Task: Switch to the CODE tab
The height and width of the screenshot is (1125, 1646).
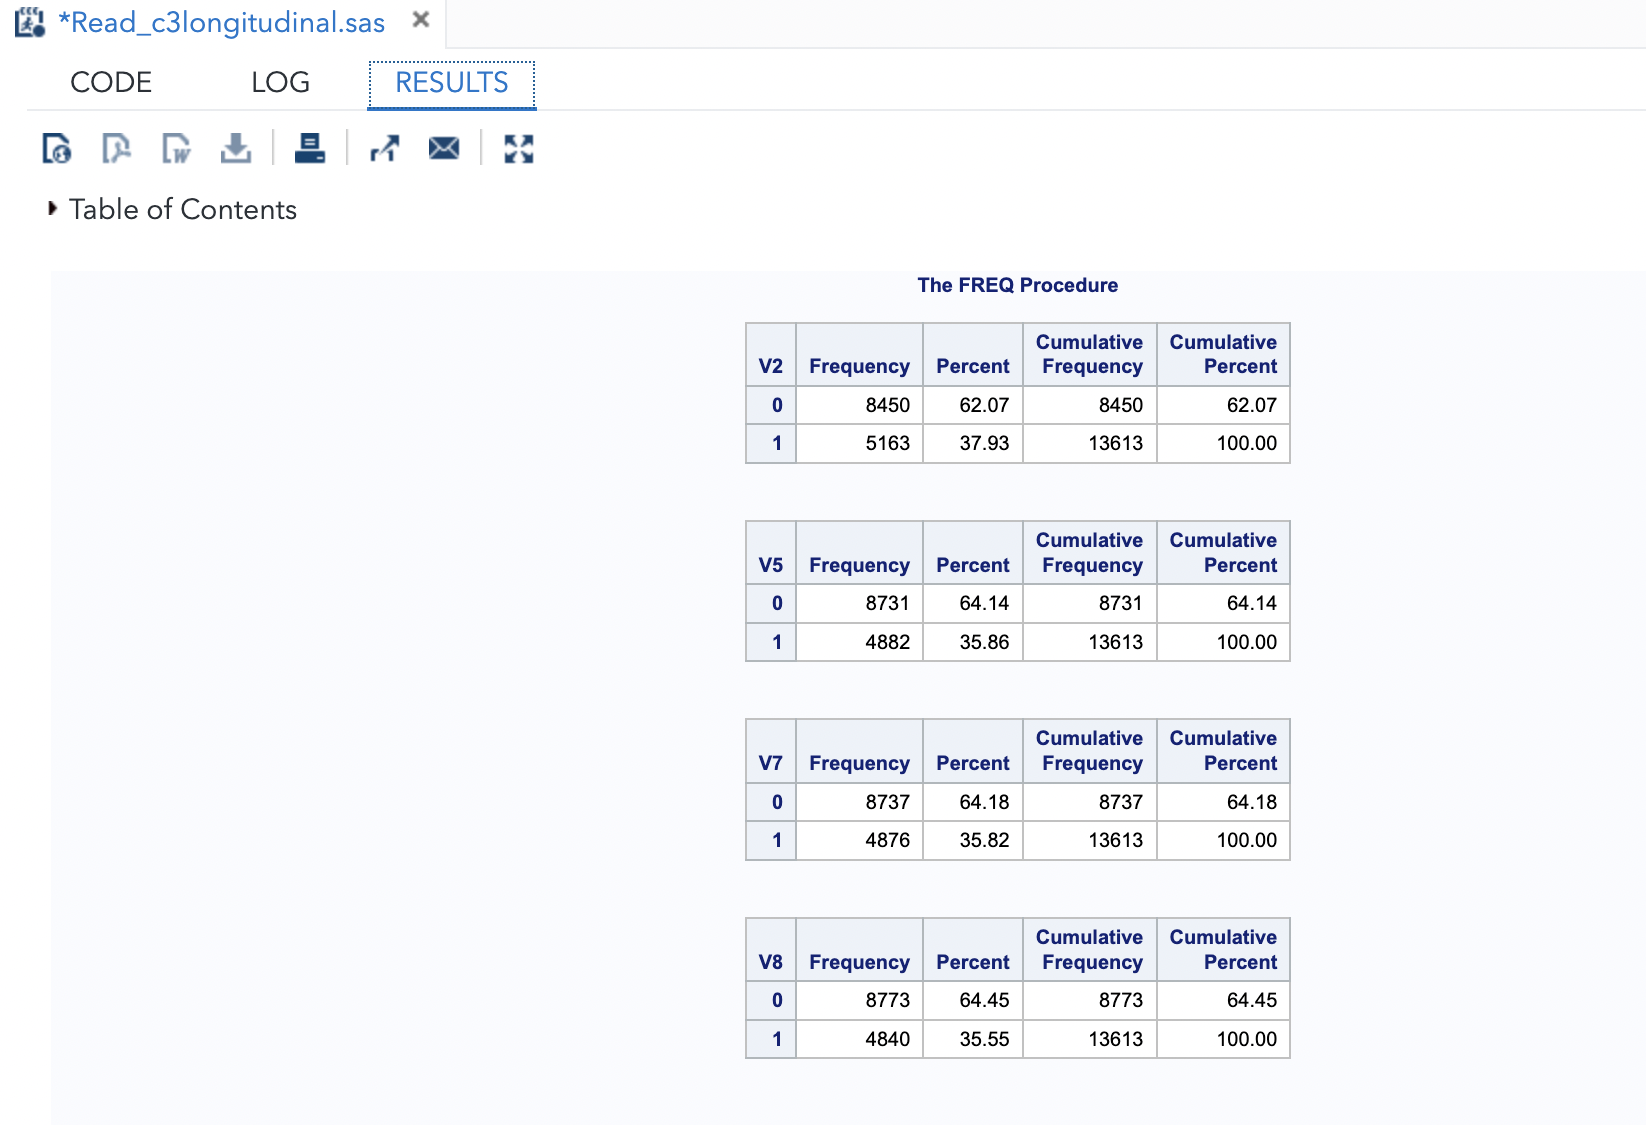Action: pyautogui.click(x=111, y=83)
